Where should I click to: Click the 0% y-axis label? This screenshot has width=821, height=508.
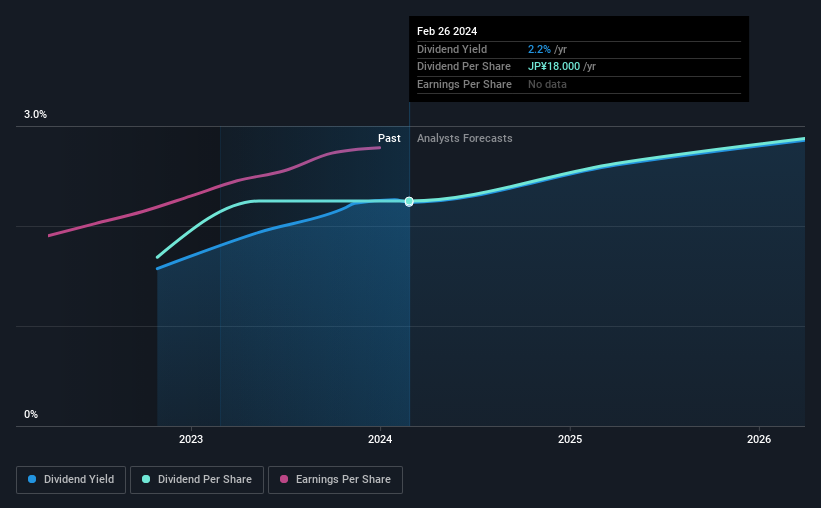click(31, 414)
